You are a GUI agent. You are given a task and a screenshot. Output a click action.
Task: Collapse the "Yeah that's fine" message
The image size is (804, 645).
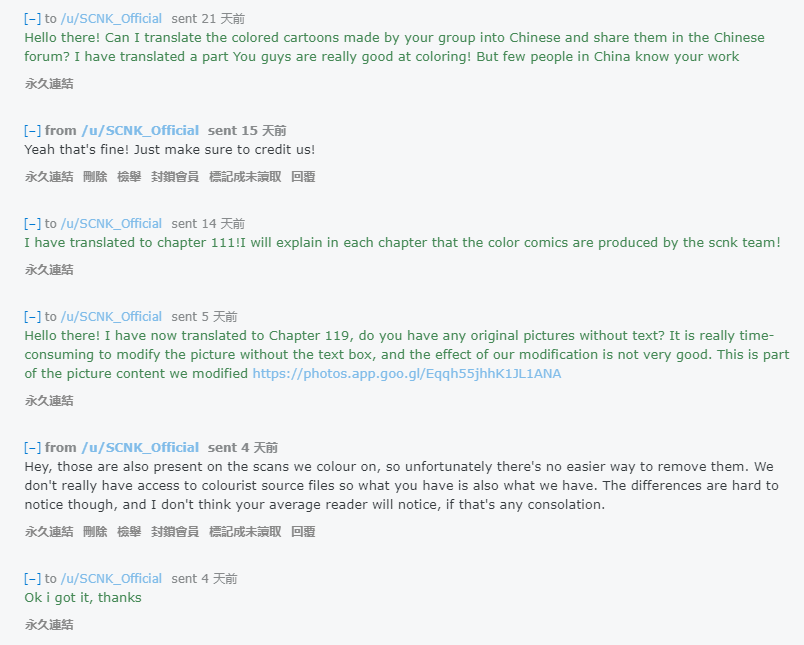[x=33, y=131]
